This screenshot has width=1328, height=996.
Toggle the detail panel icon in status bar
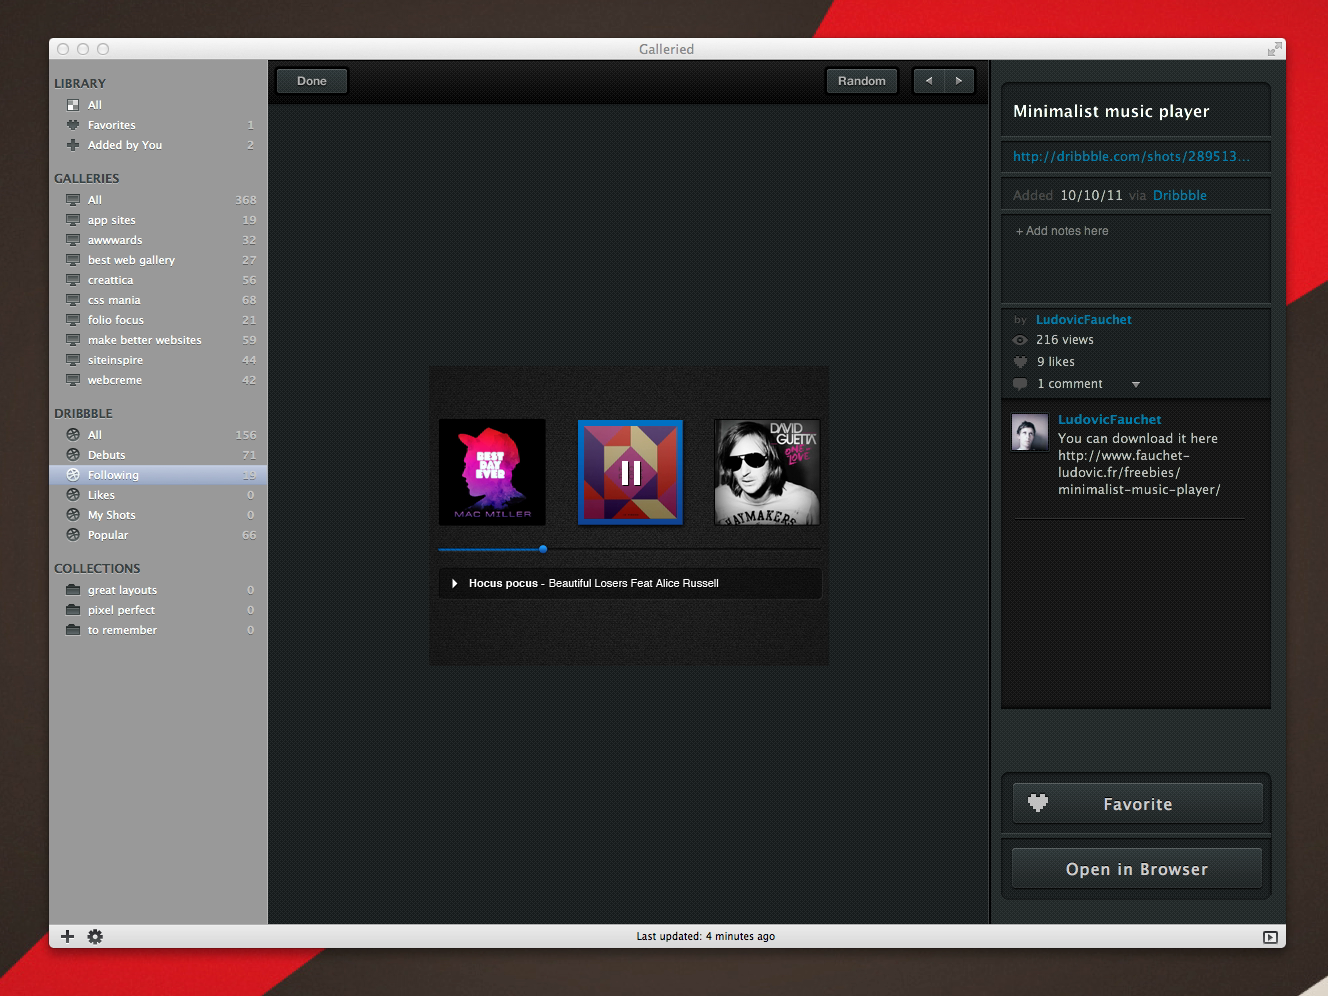click(x=1270, y=937)
